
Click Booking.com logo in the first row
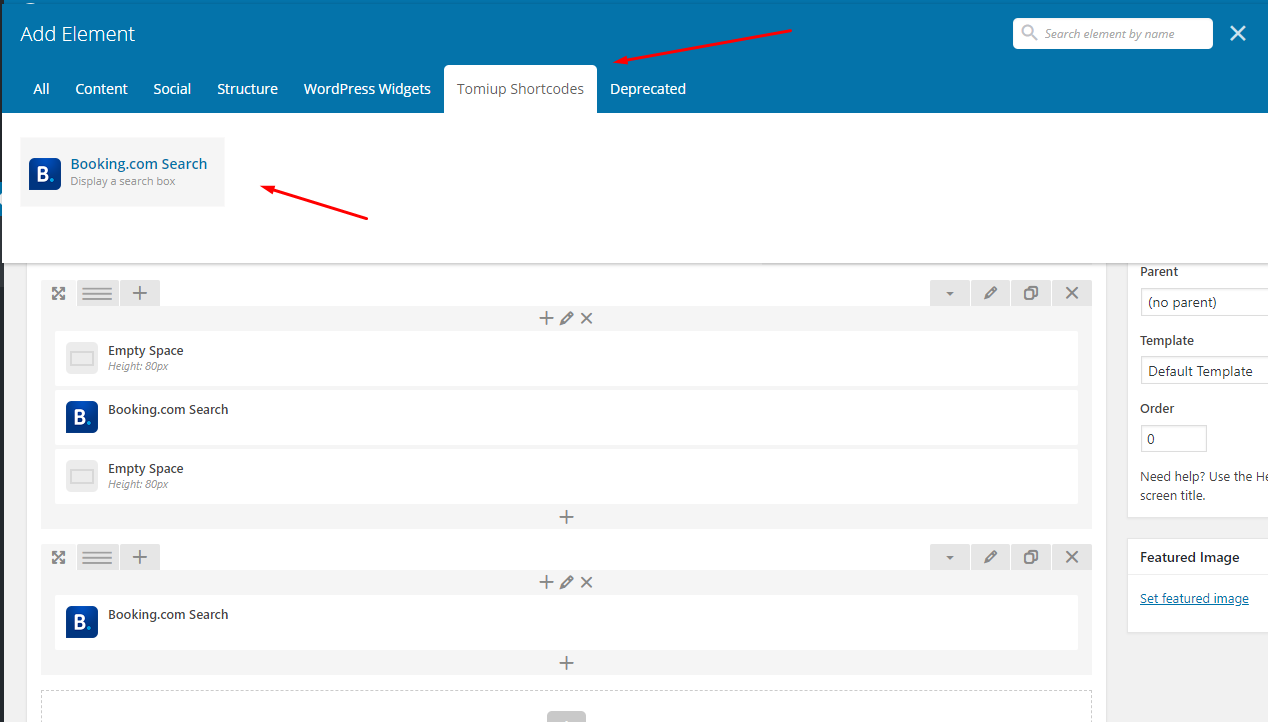[82, 417]
